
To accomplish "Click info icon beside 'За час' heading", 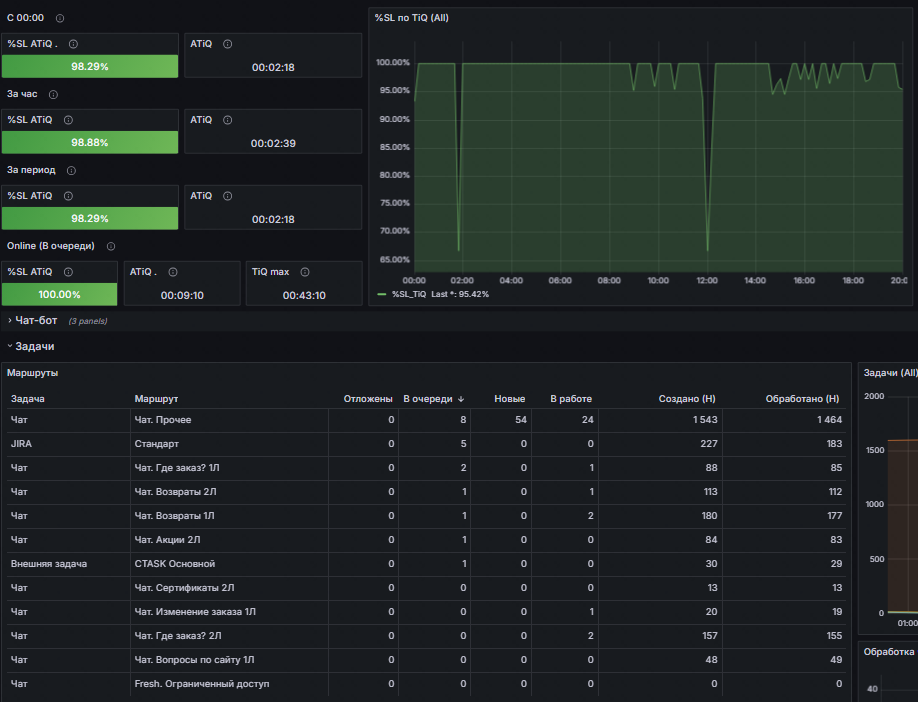I will pos(53,94).
